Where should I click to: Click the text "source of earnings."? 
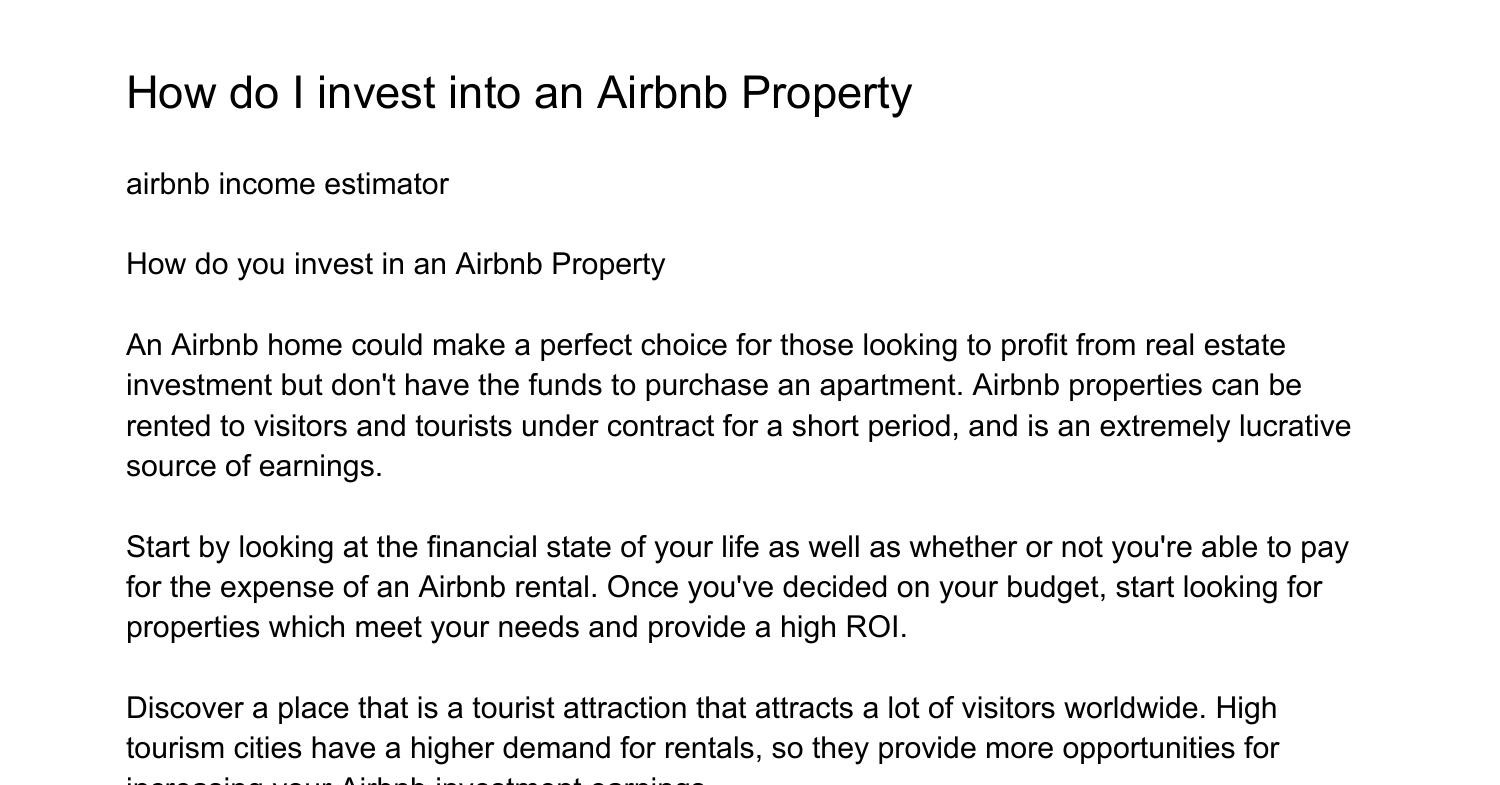point(254,467)
